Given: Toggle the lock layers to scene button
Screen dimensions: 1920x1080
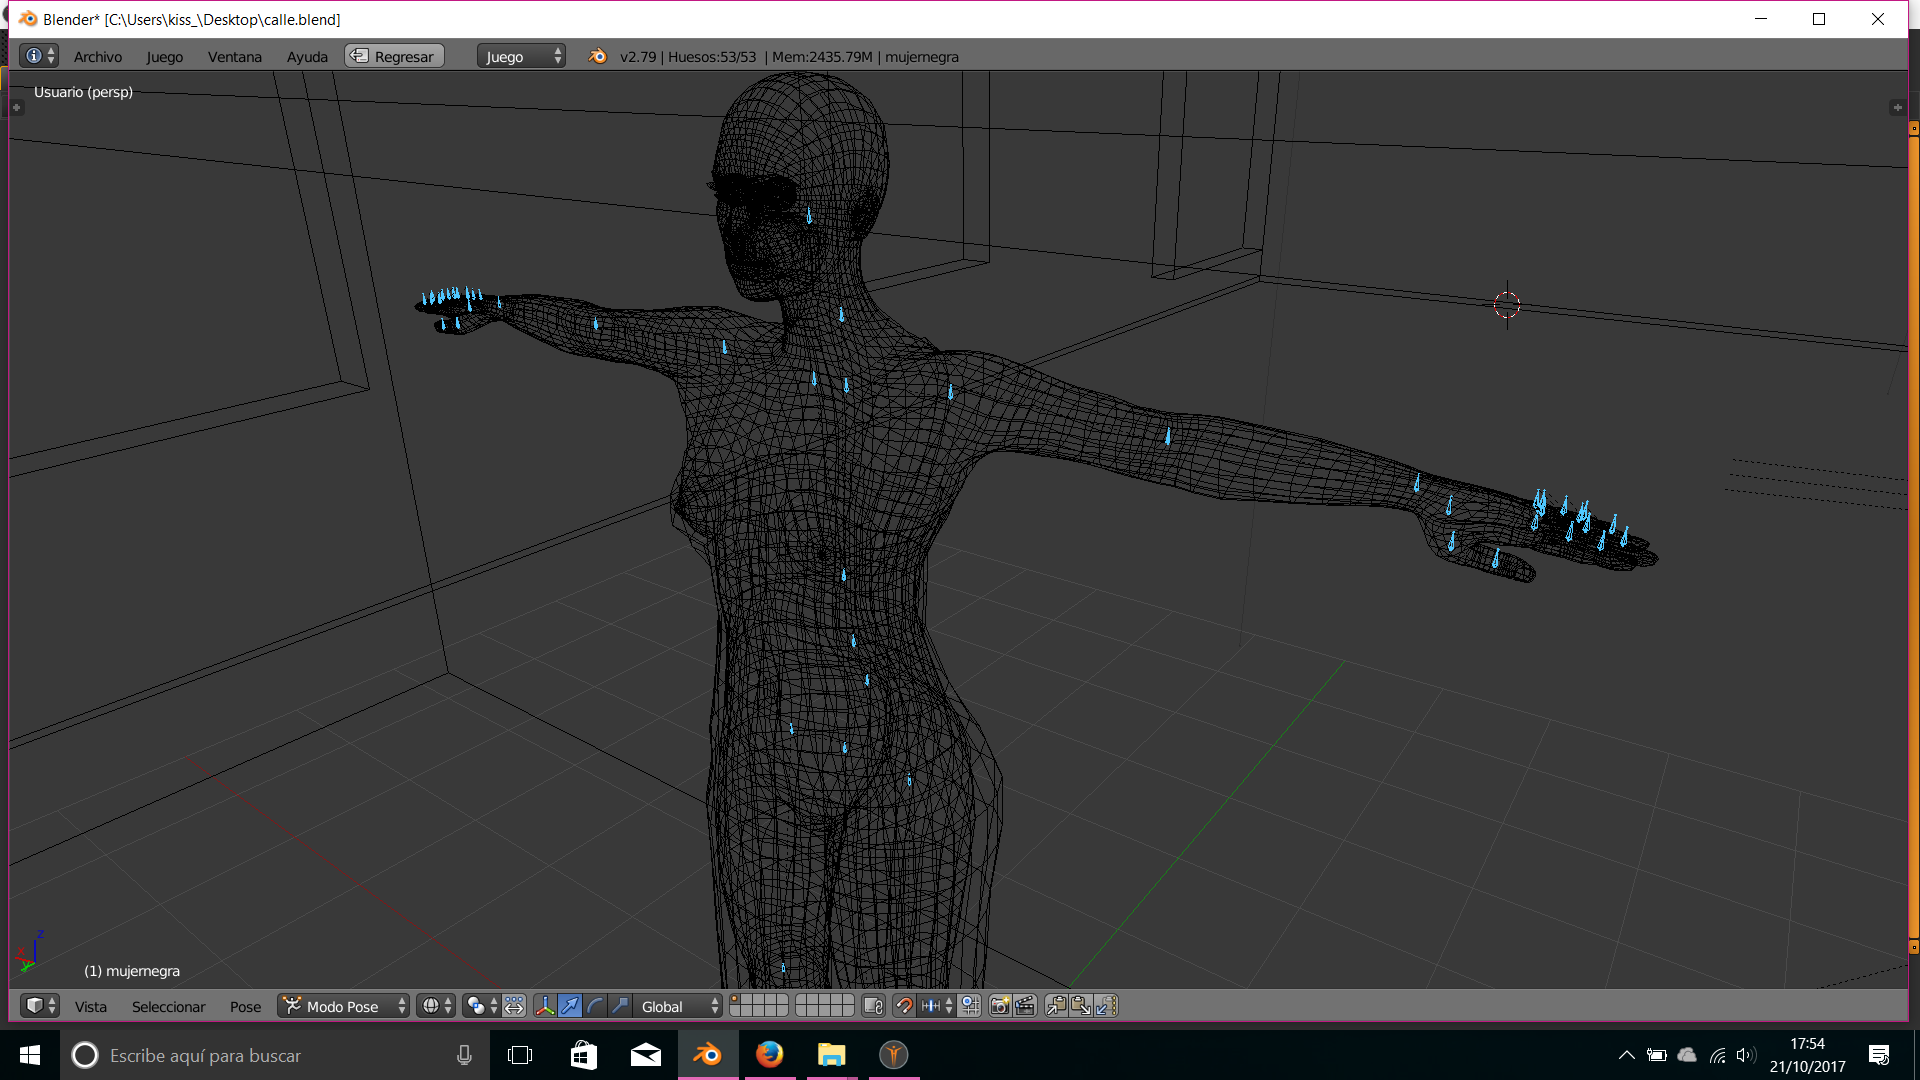Looking at the screenshot, I should (873, 1006).
